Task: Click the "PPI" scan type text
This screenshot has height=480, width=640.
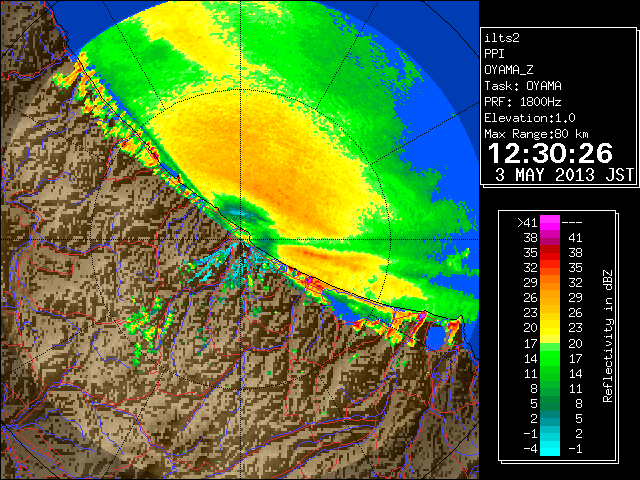Action: (494, 54)
